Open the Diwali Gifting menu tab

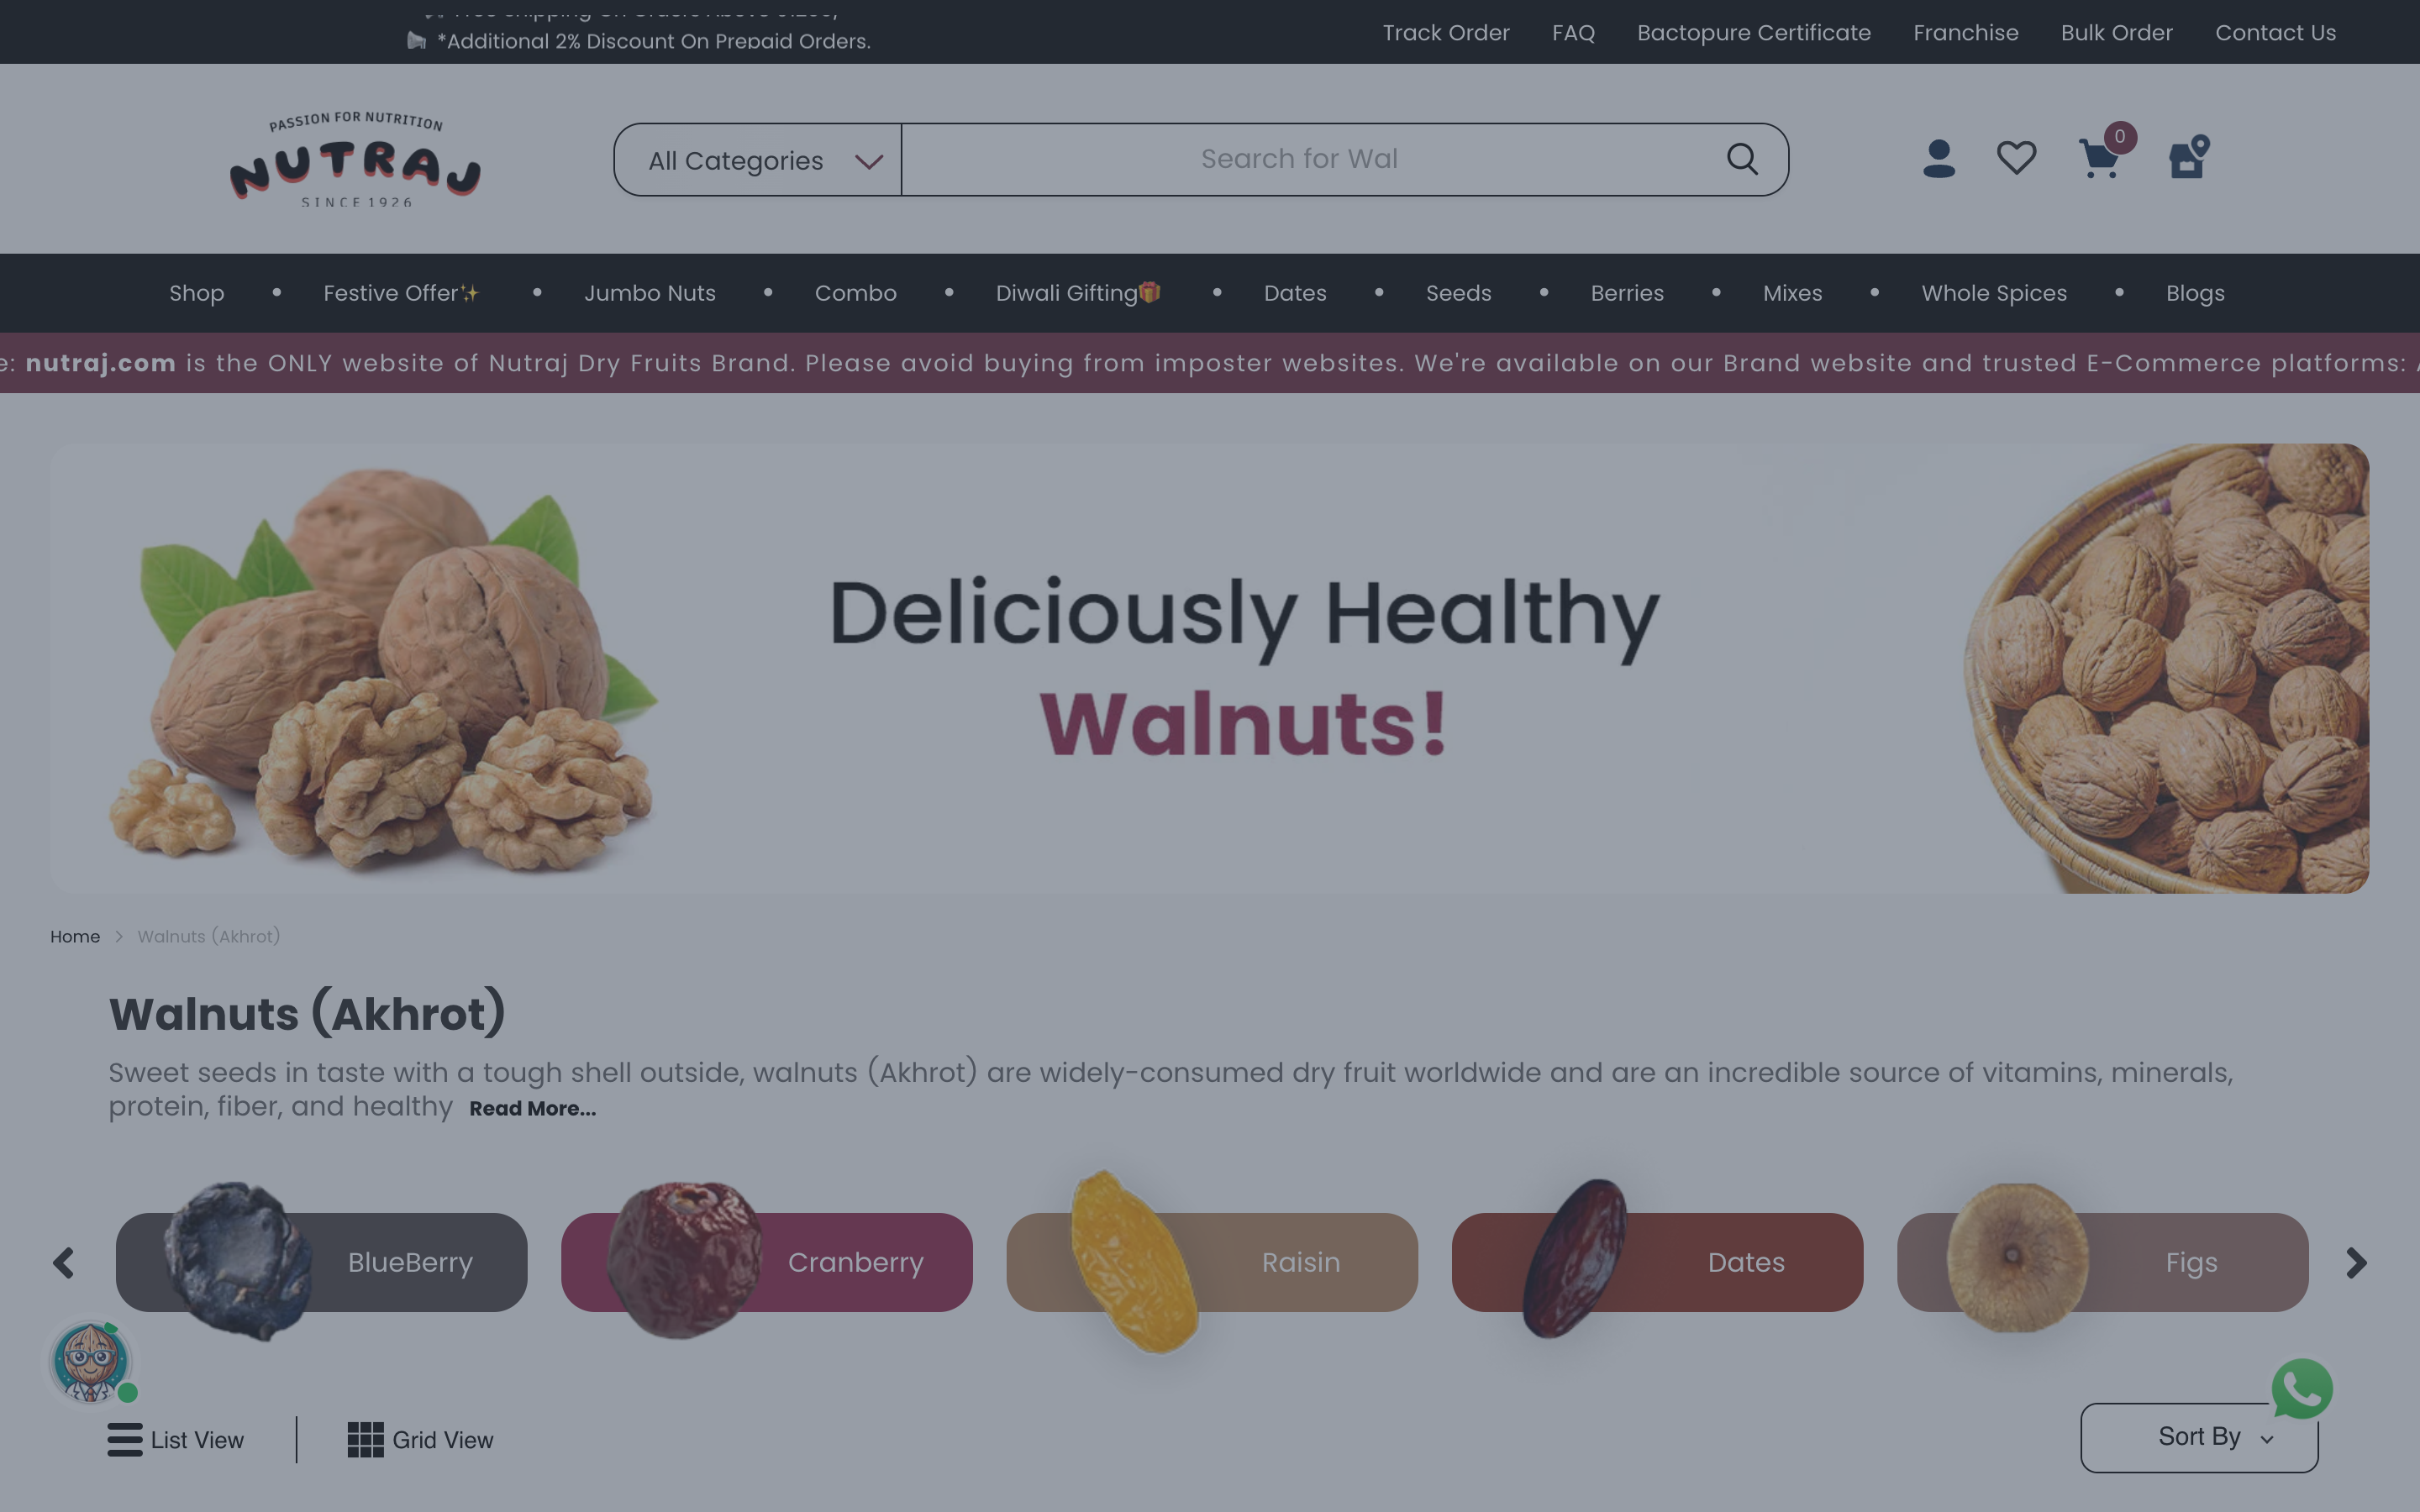1078,292
